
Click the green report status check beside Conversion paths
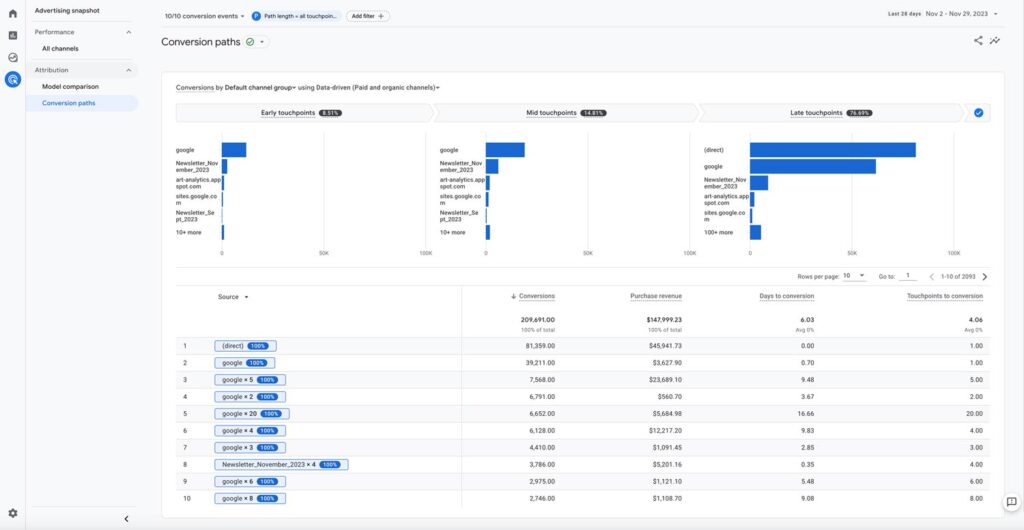[250, 42]
